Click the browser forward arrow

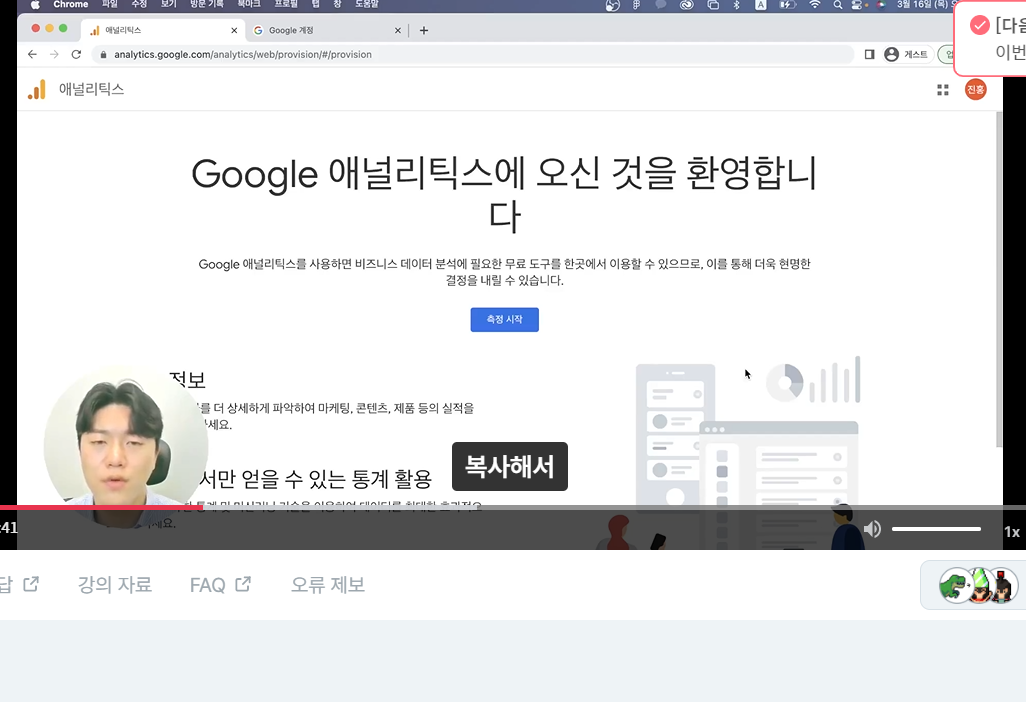click(x=54, y=54)
